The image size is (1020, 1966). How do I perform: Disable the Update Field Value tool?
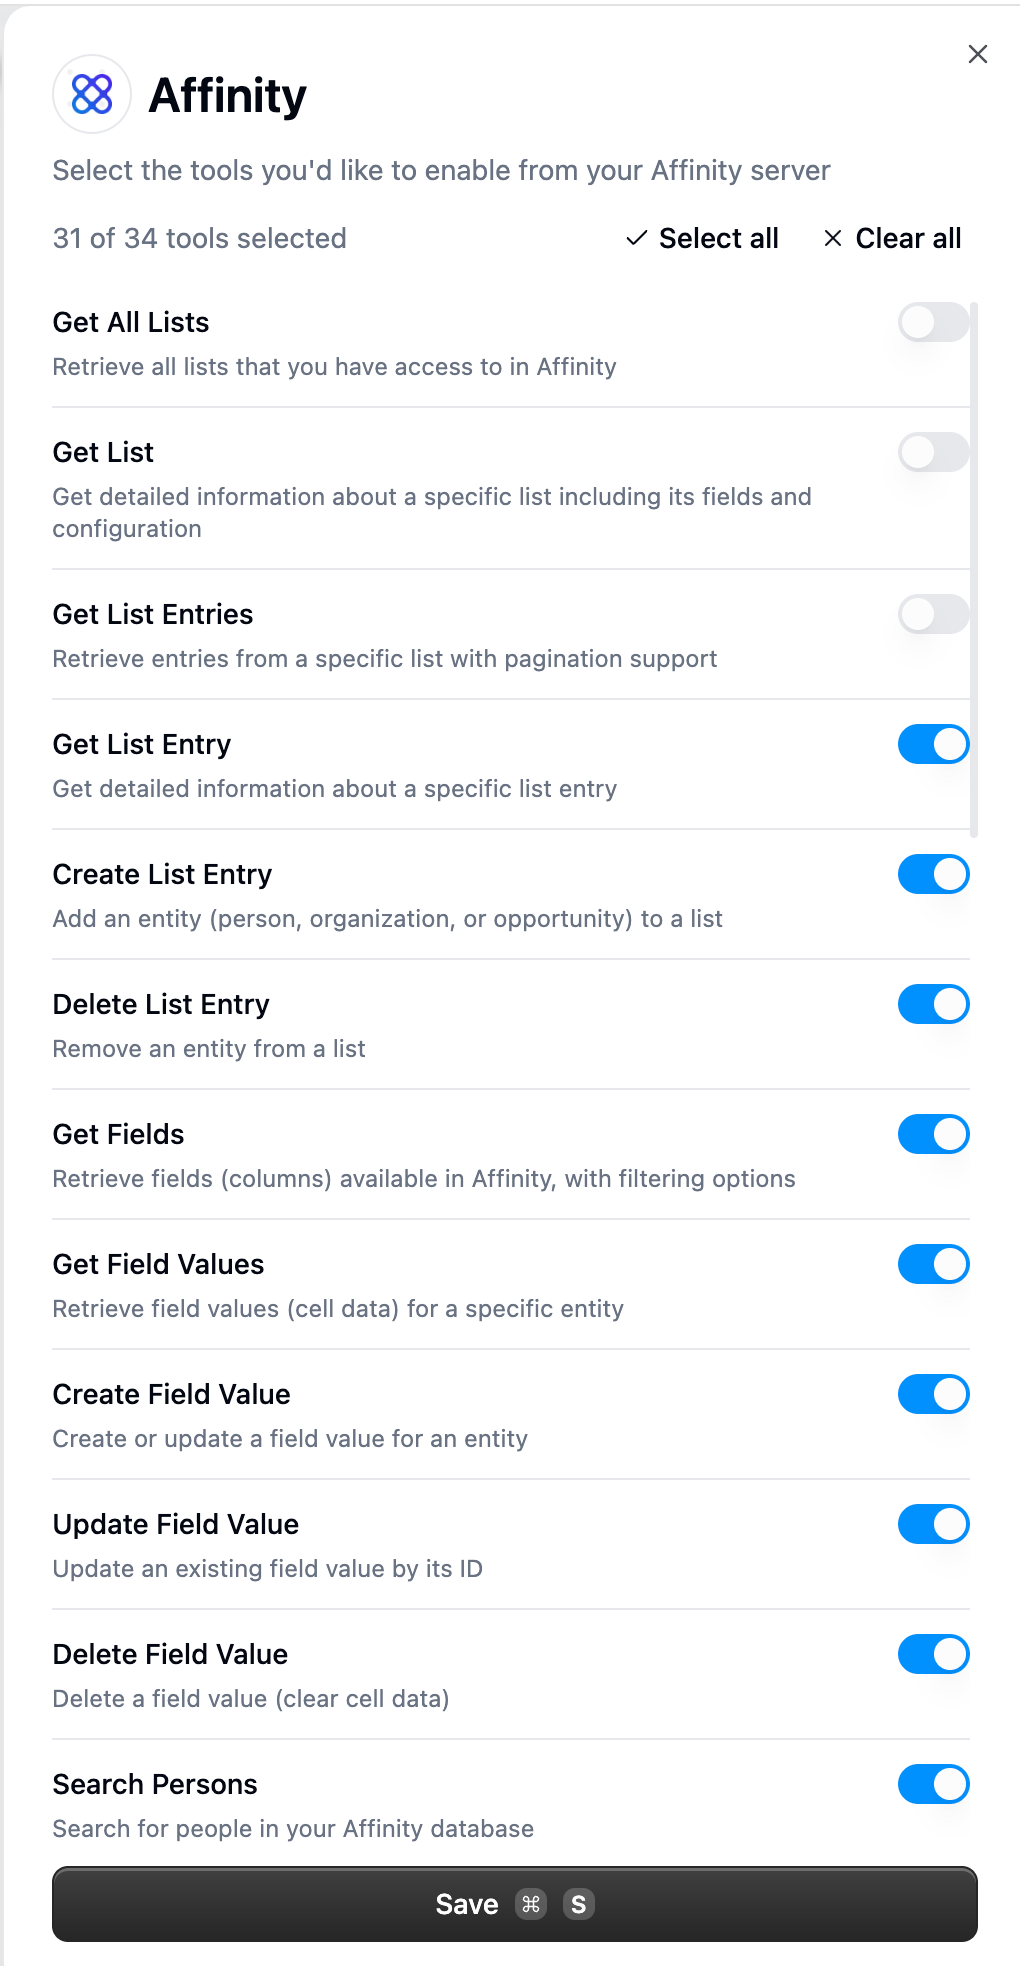[932, 1524]
